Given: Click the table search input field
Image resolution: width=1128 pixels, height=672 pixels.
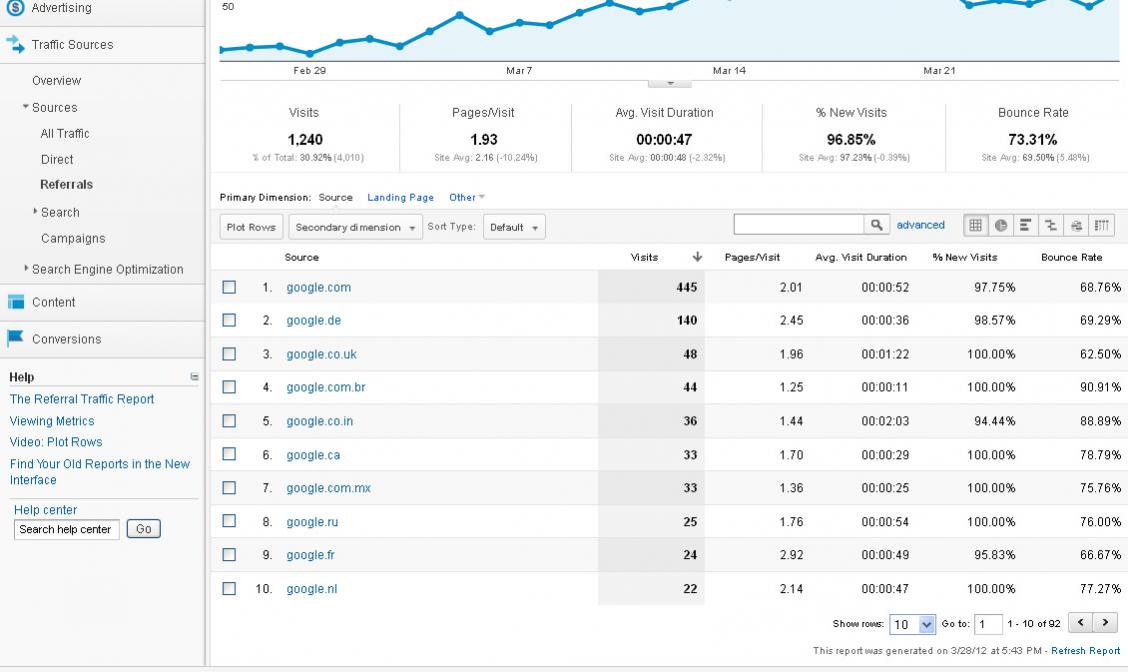Looking at the screenshot, I should (799, 224).
